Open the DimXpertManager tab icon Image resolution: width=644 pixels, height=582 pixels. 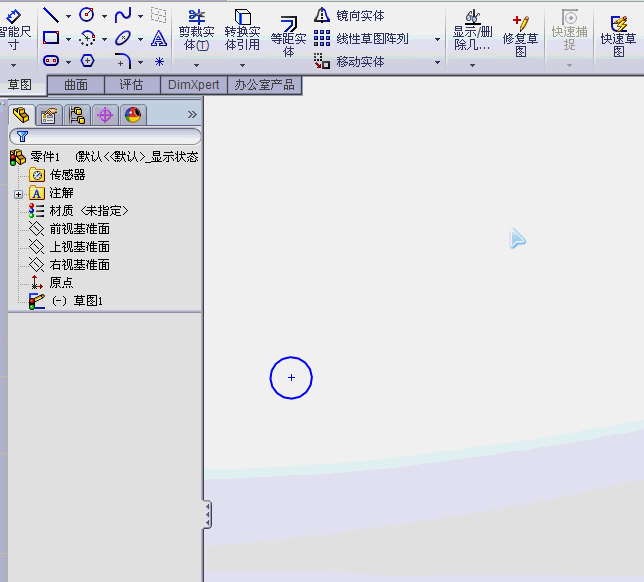pyautogui.click(x=105, y=115)
